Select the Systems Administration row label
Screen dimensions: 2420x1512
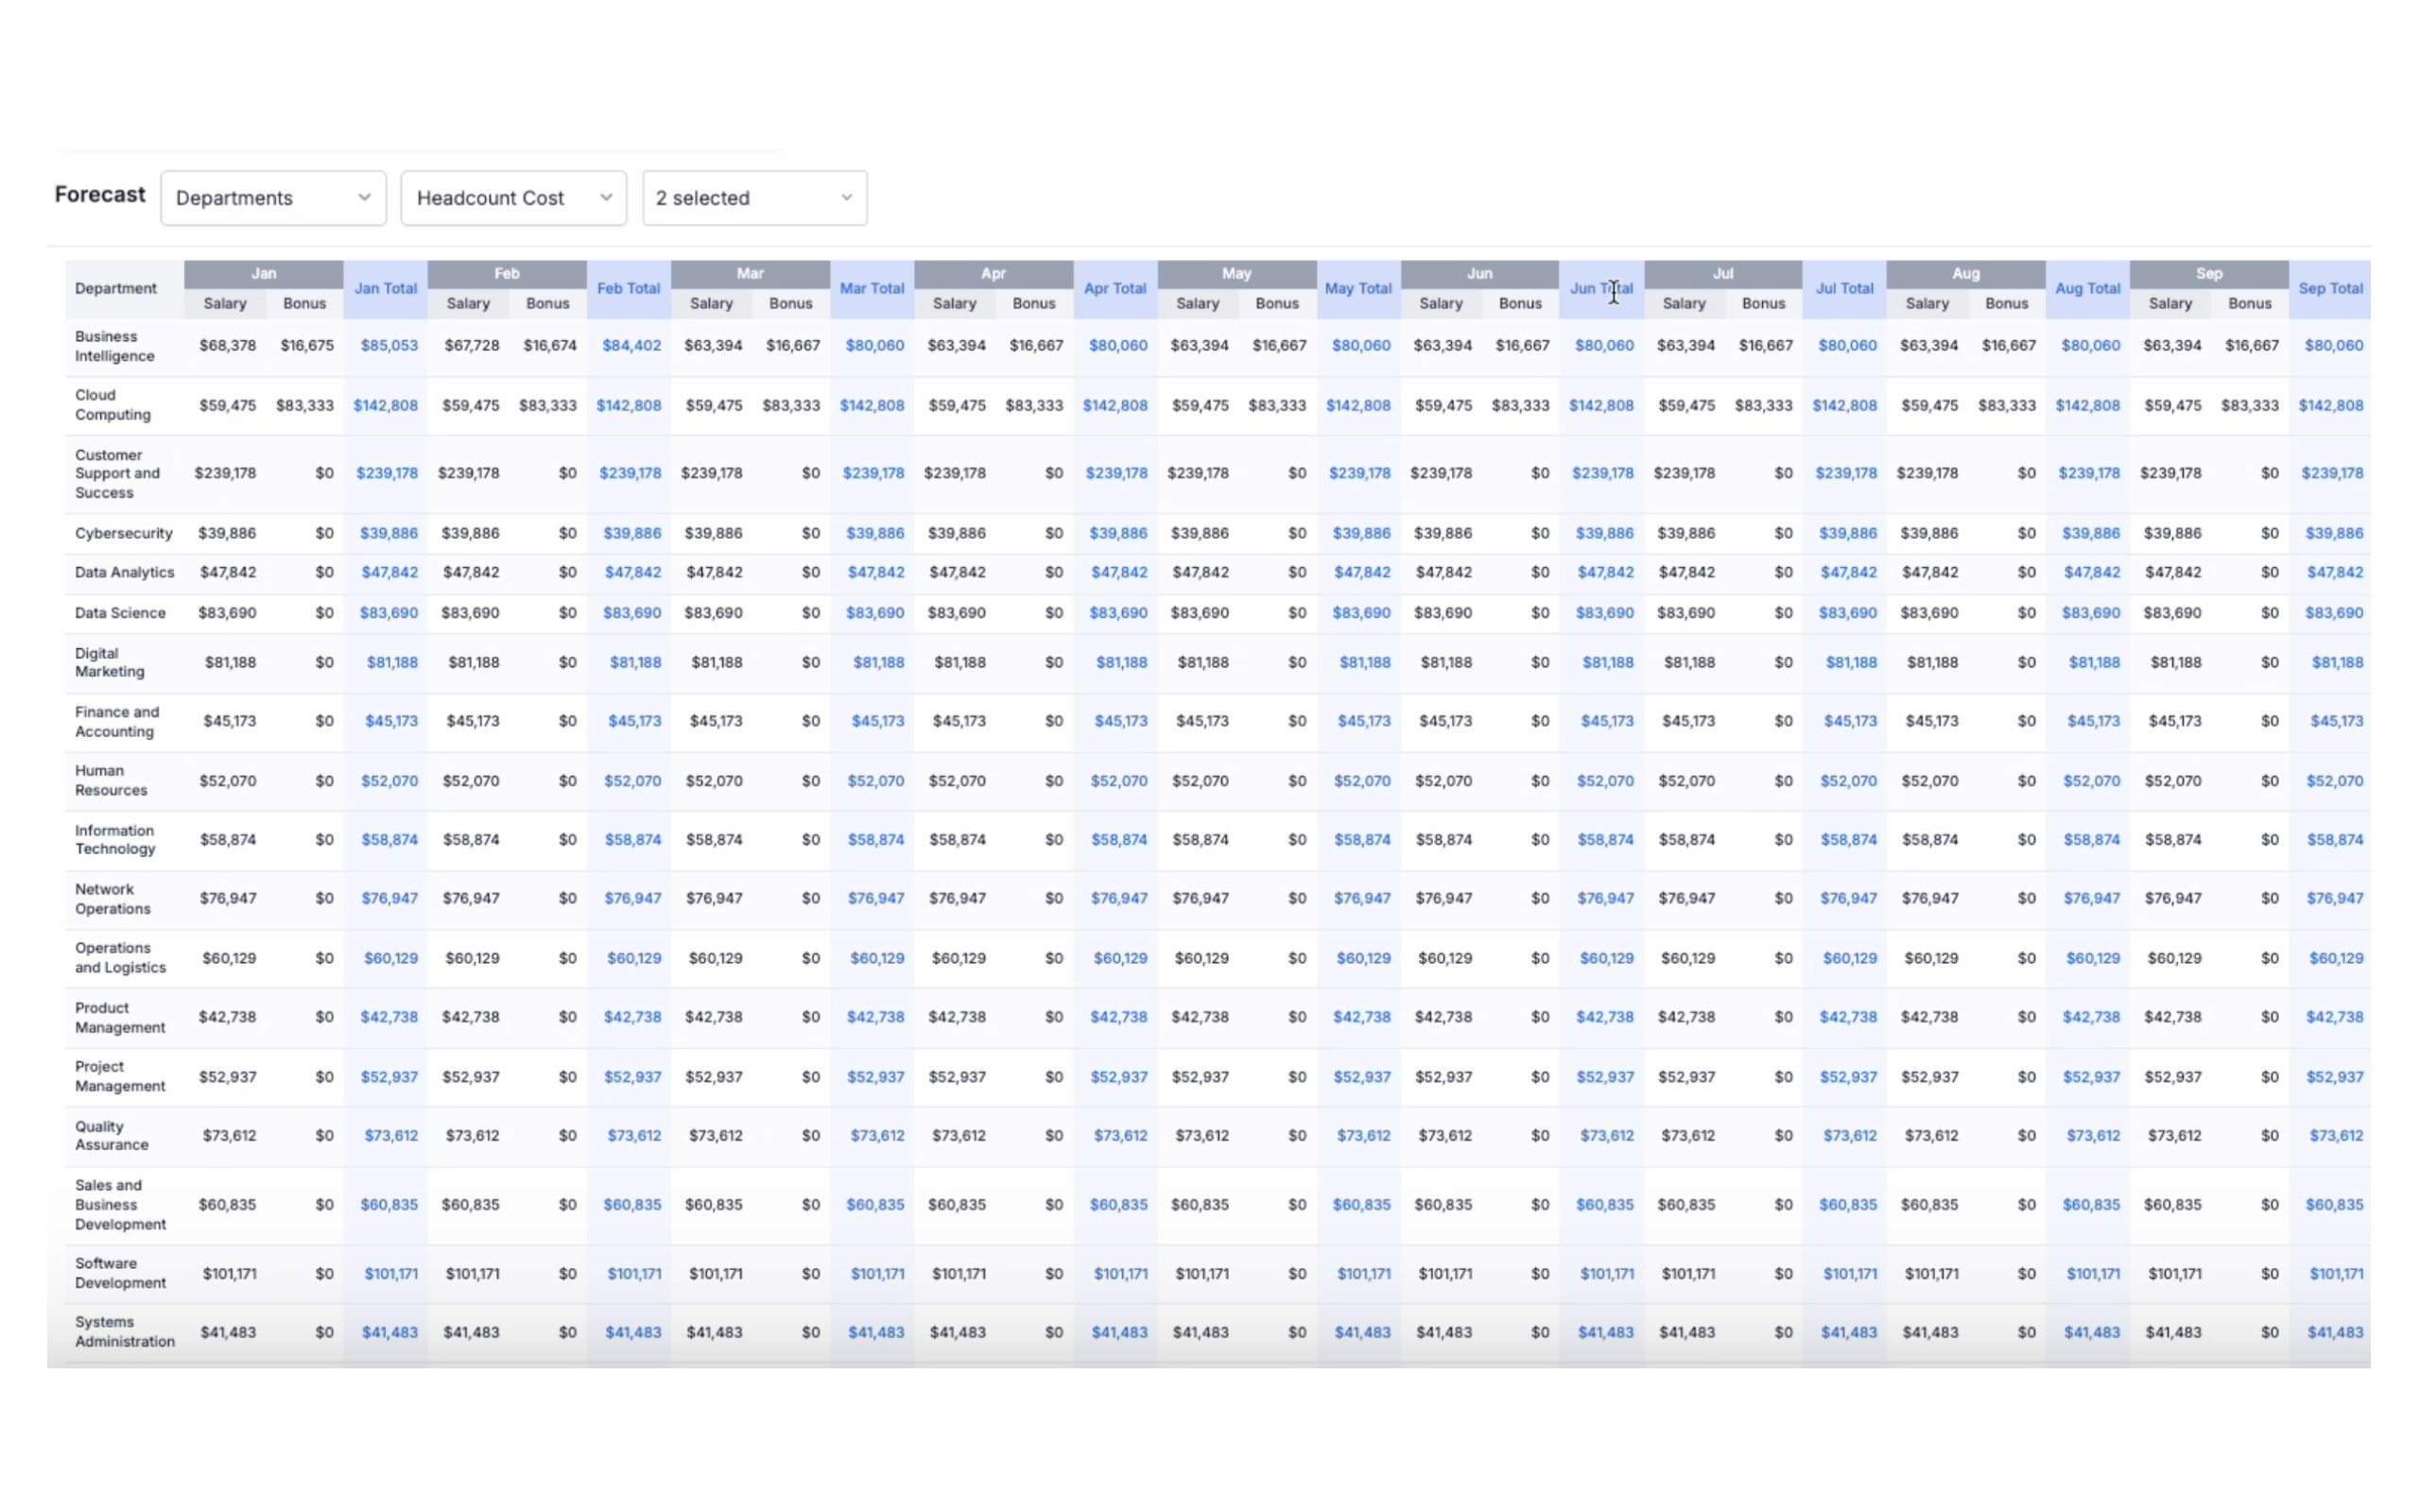(125, 1332)
